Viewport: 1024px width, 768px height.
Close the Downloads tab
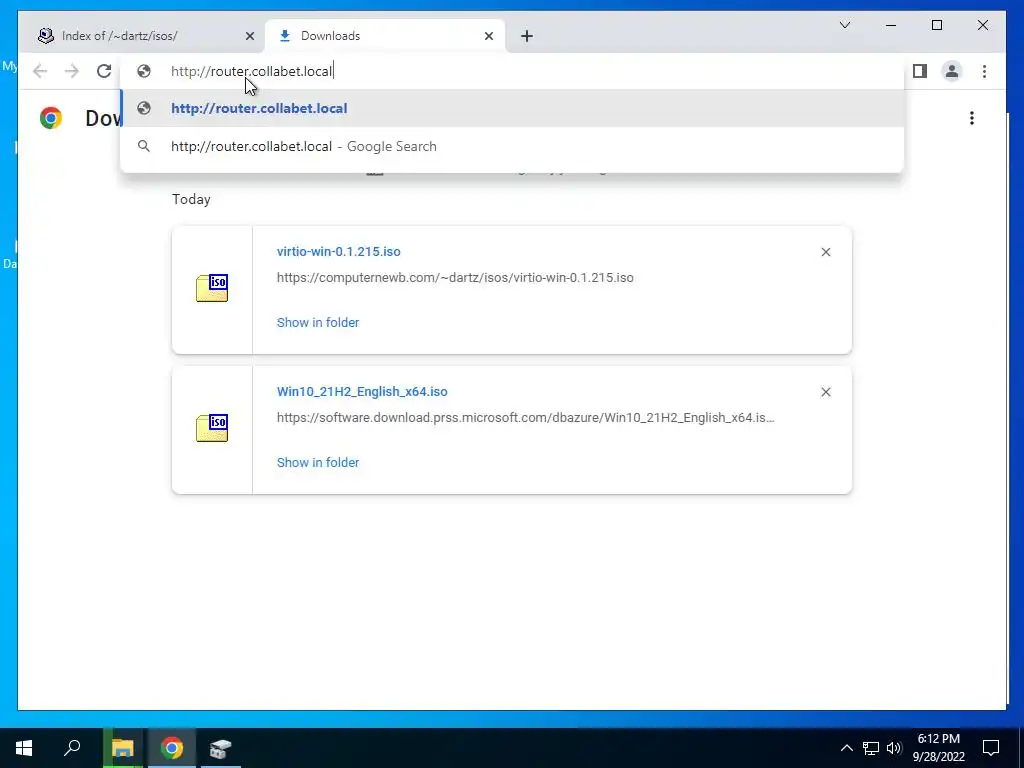coord(488,36)
